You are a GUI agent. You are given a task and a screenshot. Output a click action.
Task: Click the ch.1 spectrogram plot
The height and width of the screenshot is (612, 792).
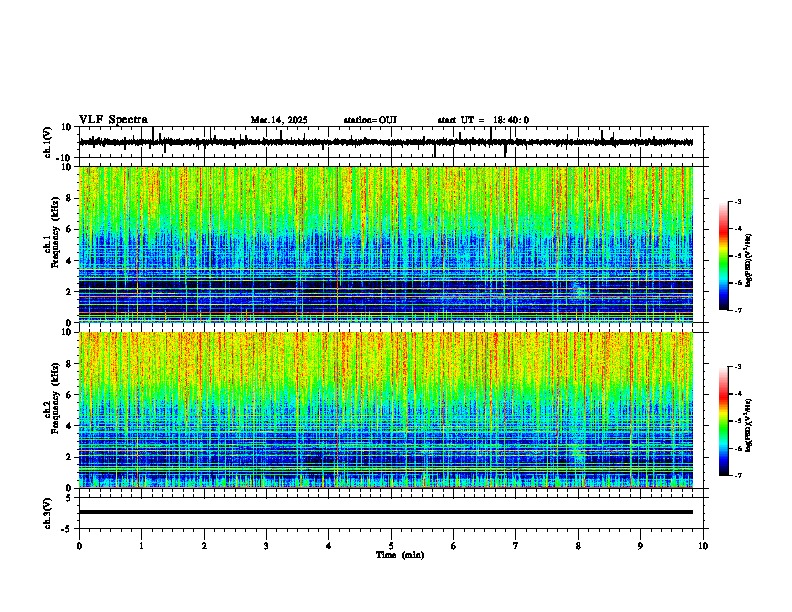(386, 244)
